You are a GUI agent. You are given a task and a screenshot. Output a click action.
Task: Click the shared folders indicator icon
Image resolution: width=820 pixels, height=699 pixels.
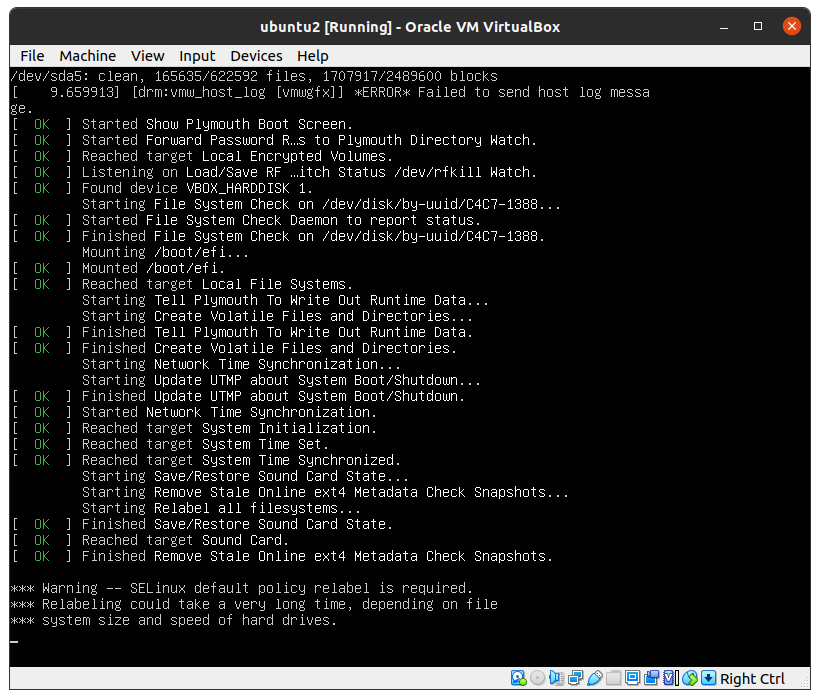point(613,678)
